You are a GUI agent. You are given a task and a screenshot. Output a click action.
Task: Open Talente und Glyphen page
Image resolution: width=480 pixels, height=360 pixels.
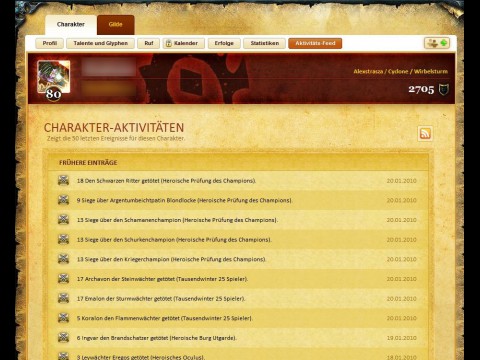click(101, 43)
